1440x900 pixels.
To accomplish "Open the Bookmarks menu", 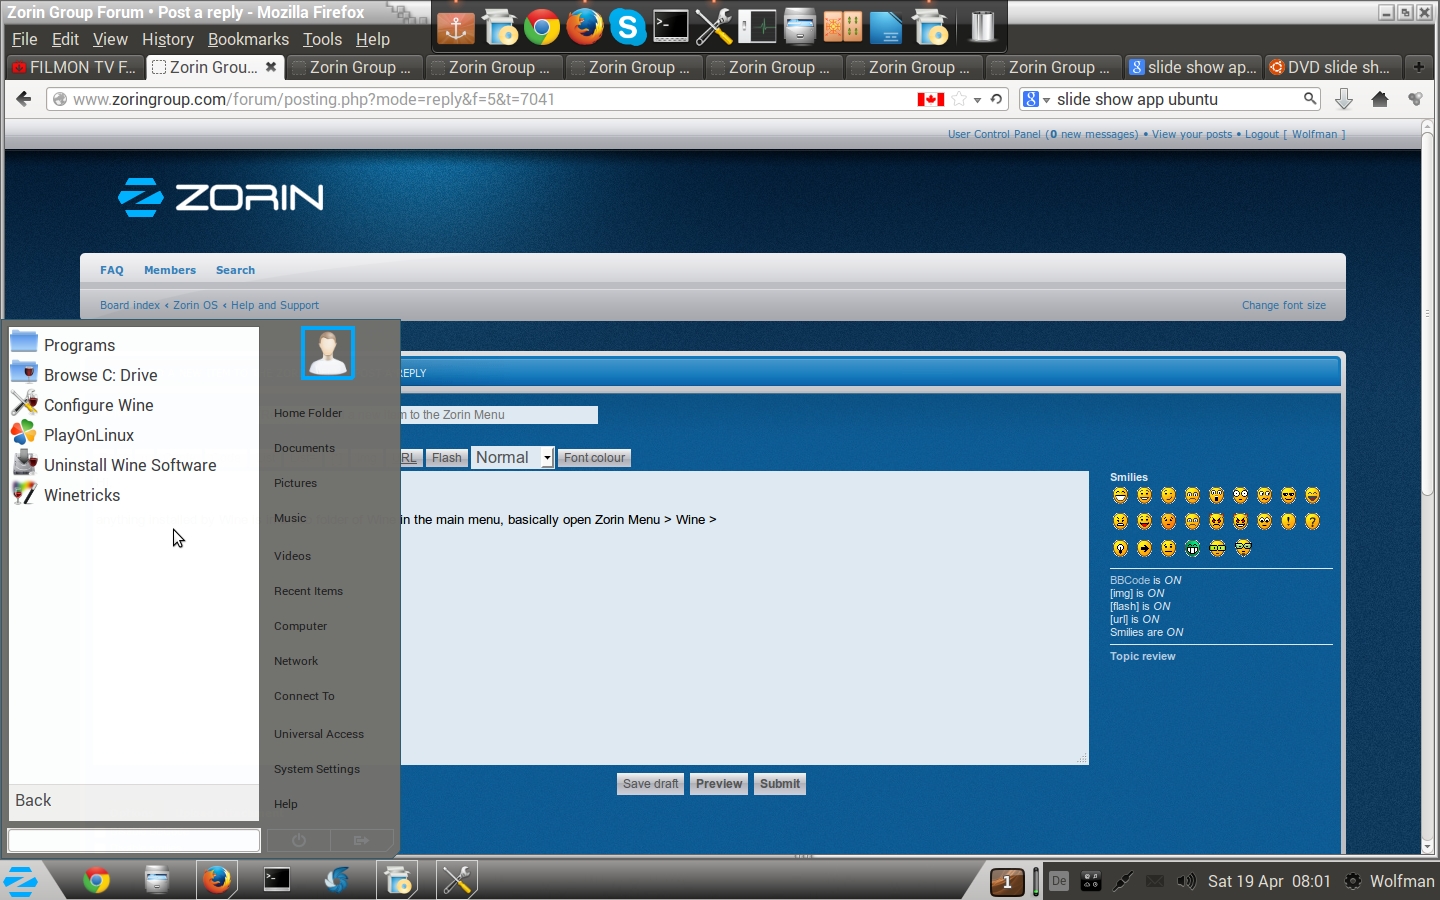I will (x=248, y=39).
